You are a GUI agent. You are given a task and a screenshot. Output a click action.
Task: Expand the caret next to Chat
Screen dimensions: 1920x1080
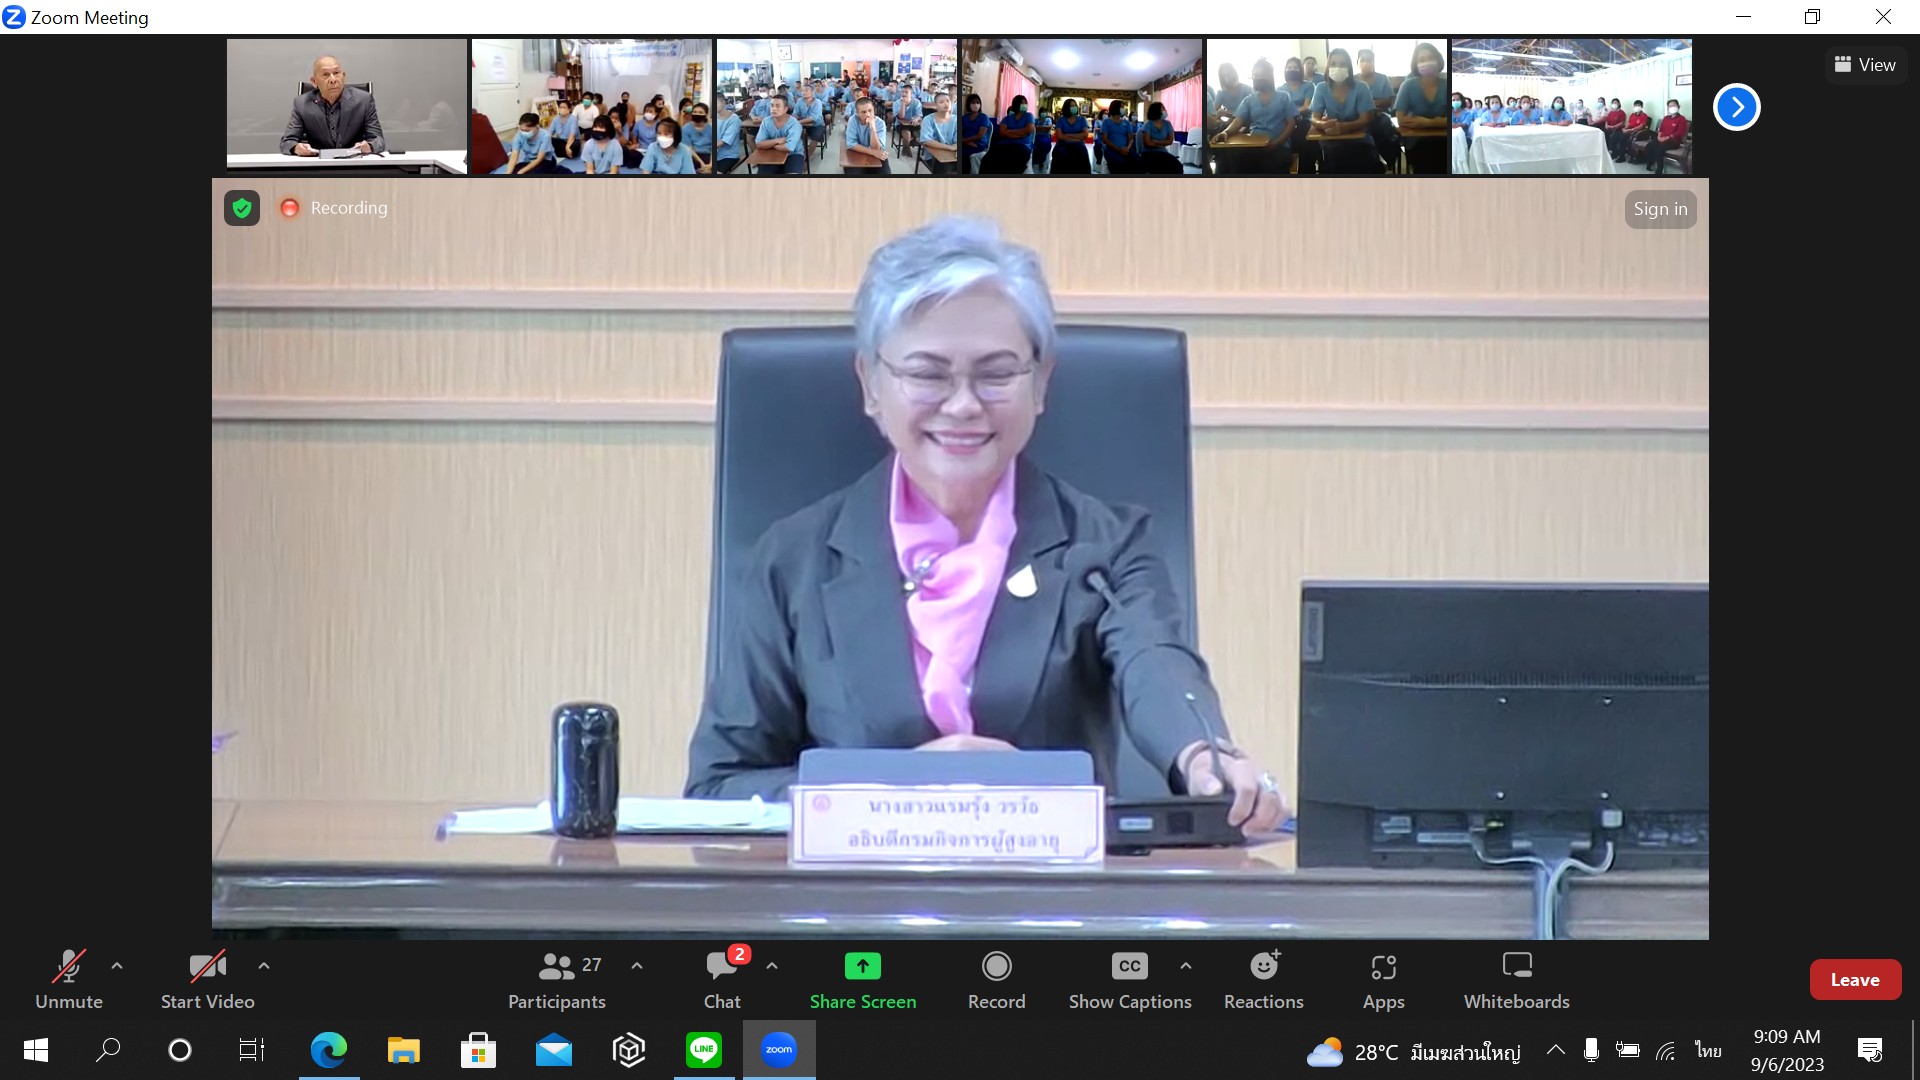tap(772, 966)
